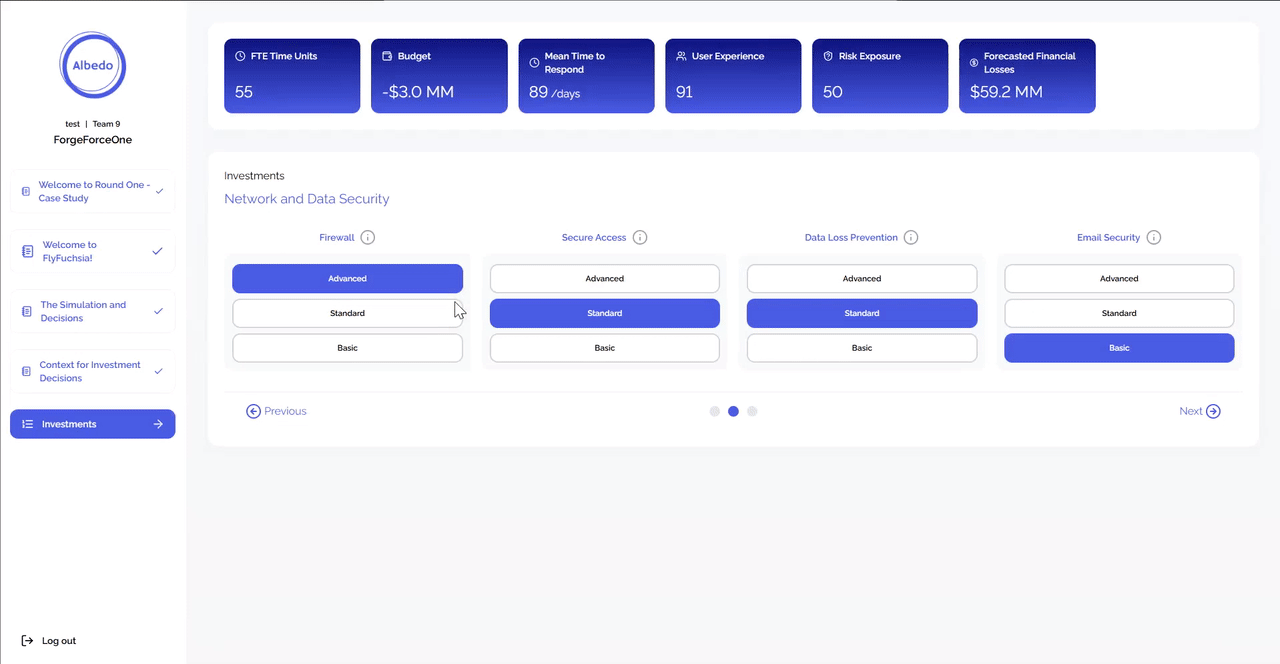Screen dimensions: 1280x664
Task: Open Welcome to FlyFuchsia! section
Action: point(93,252)
